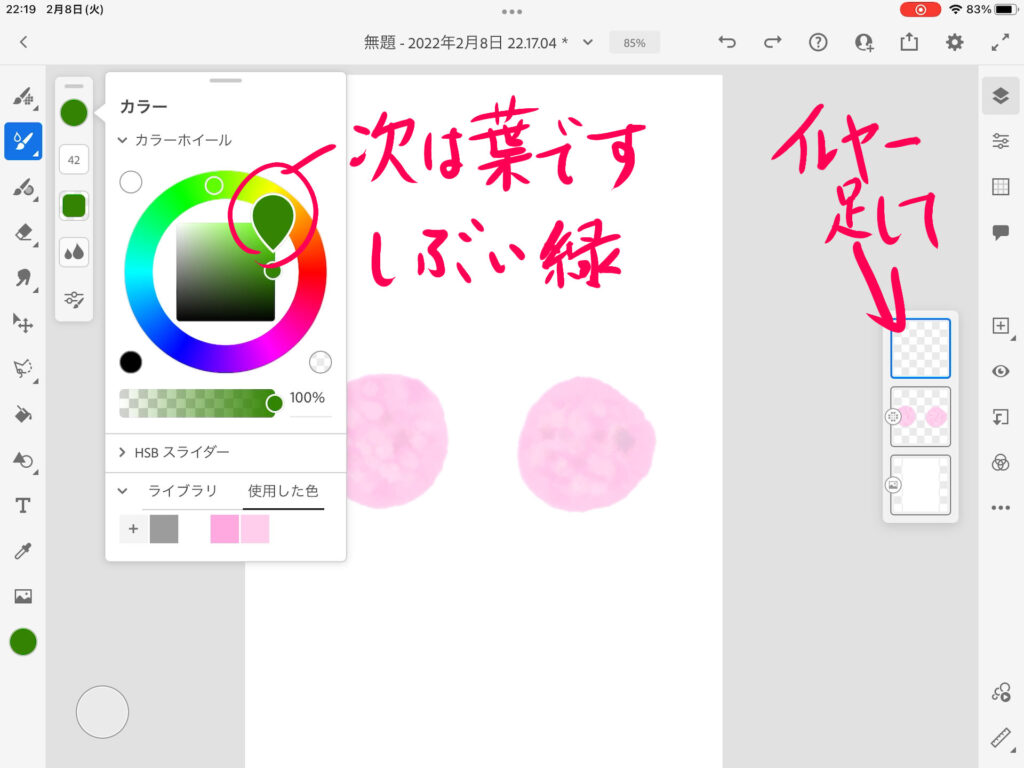Expand the HSB スライダー section
Viewport: 1024px width, 768px height.
(x=123, y=453)
